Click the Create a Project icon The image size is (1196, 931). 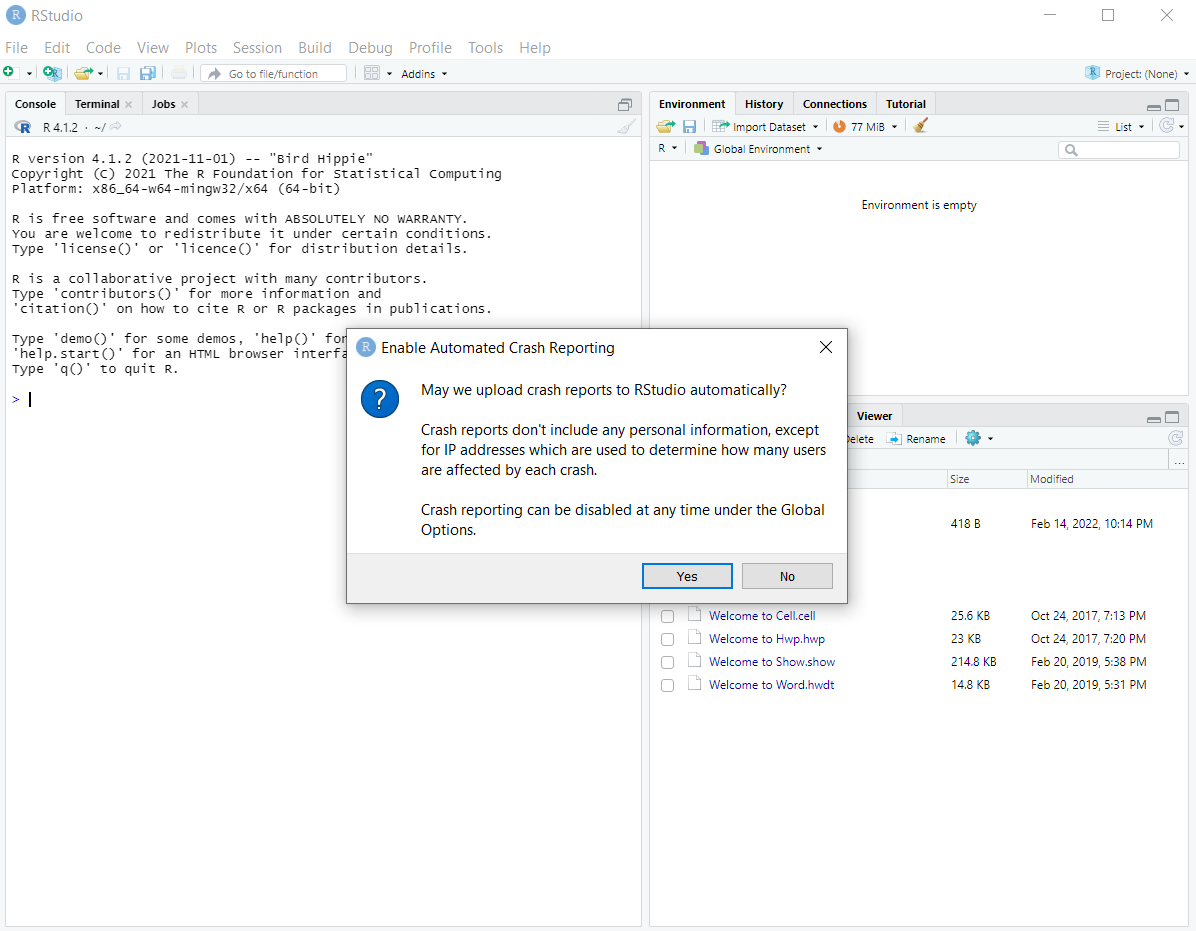[51, 73]
